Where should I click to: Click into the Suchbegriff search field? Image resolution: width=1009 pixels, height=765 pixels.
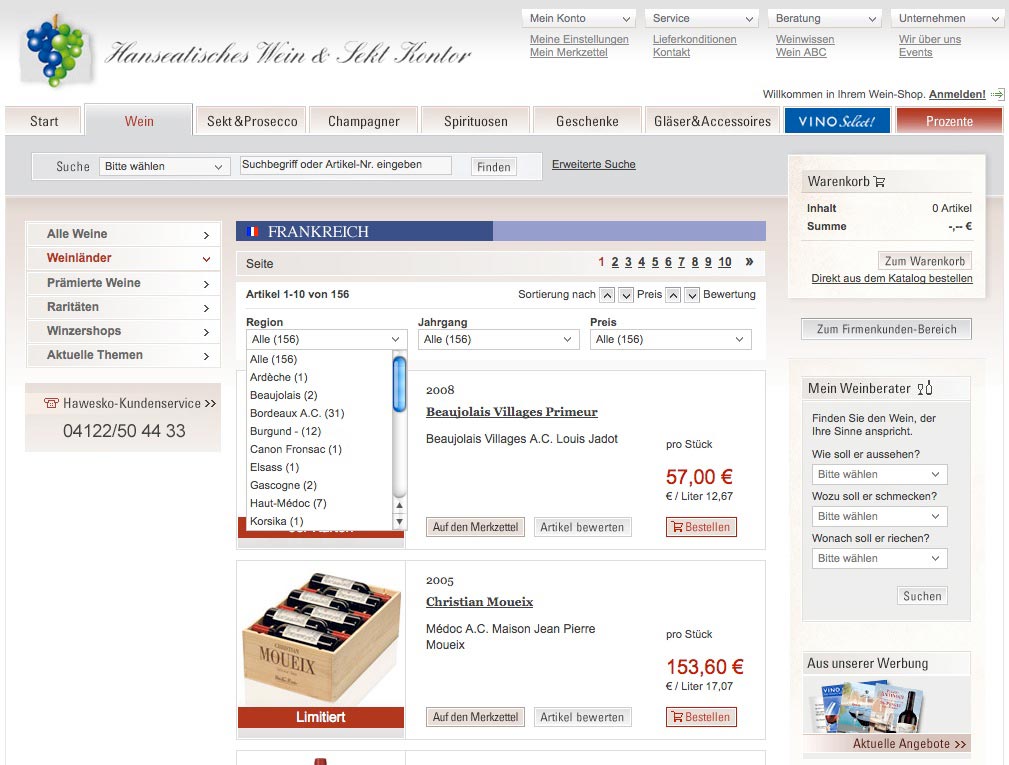tap(346, 165)
